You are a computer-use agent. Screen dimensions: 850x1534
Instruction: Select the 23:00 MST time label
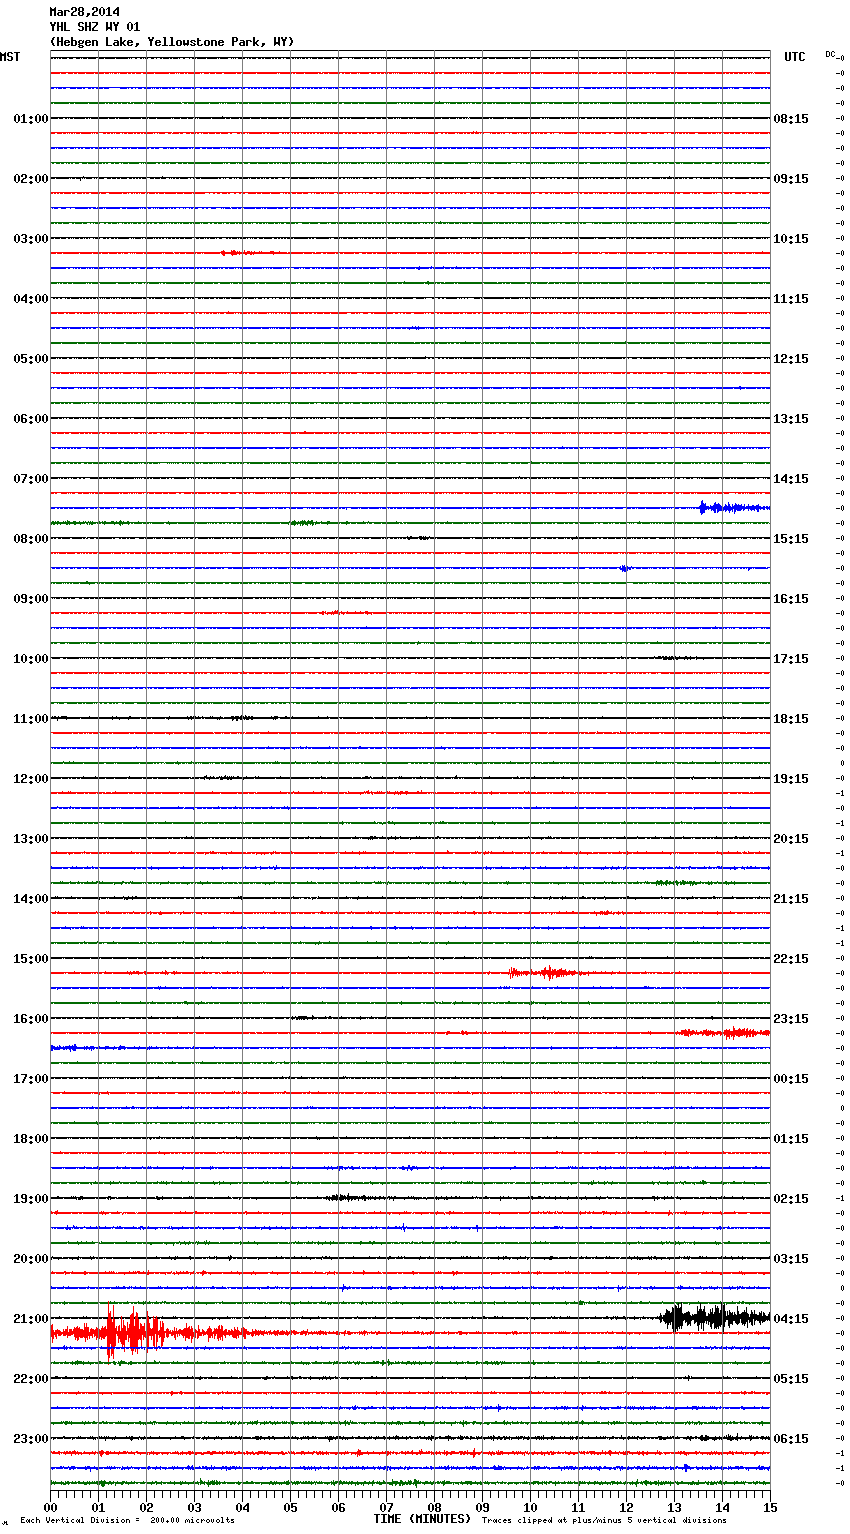[x=30, y=1439]
